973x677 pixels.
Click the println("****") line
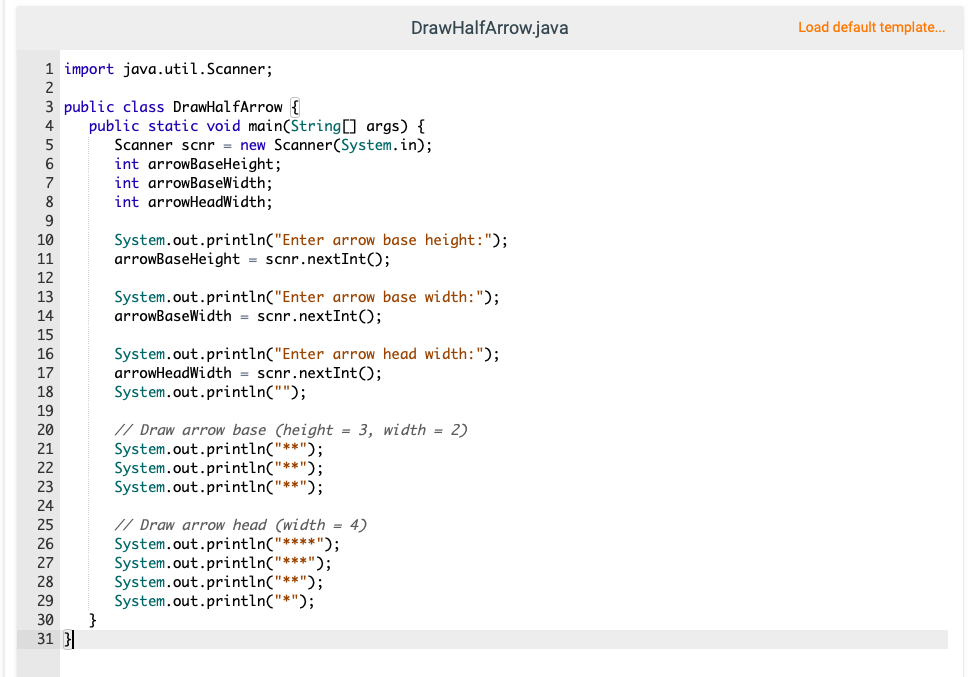227,544
